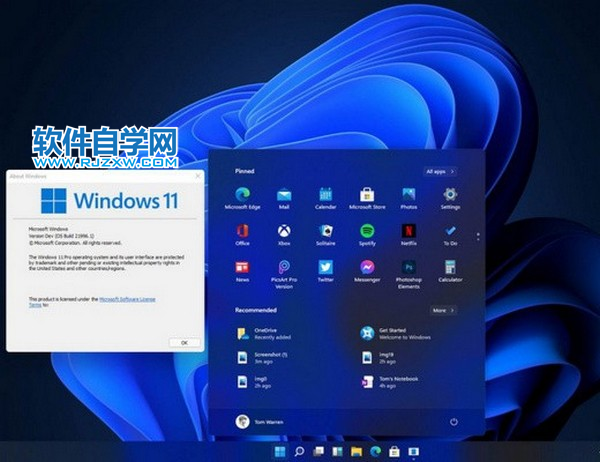Open the News pinned app

click(242, 271)
